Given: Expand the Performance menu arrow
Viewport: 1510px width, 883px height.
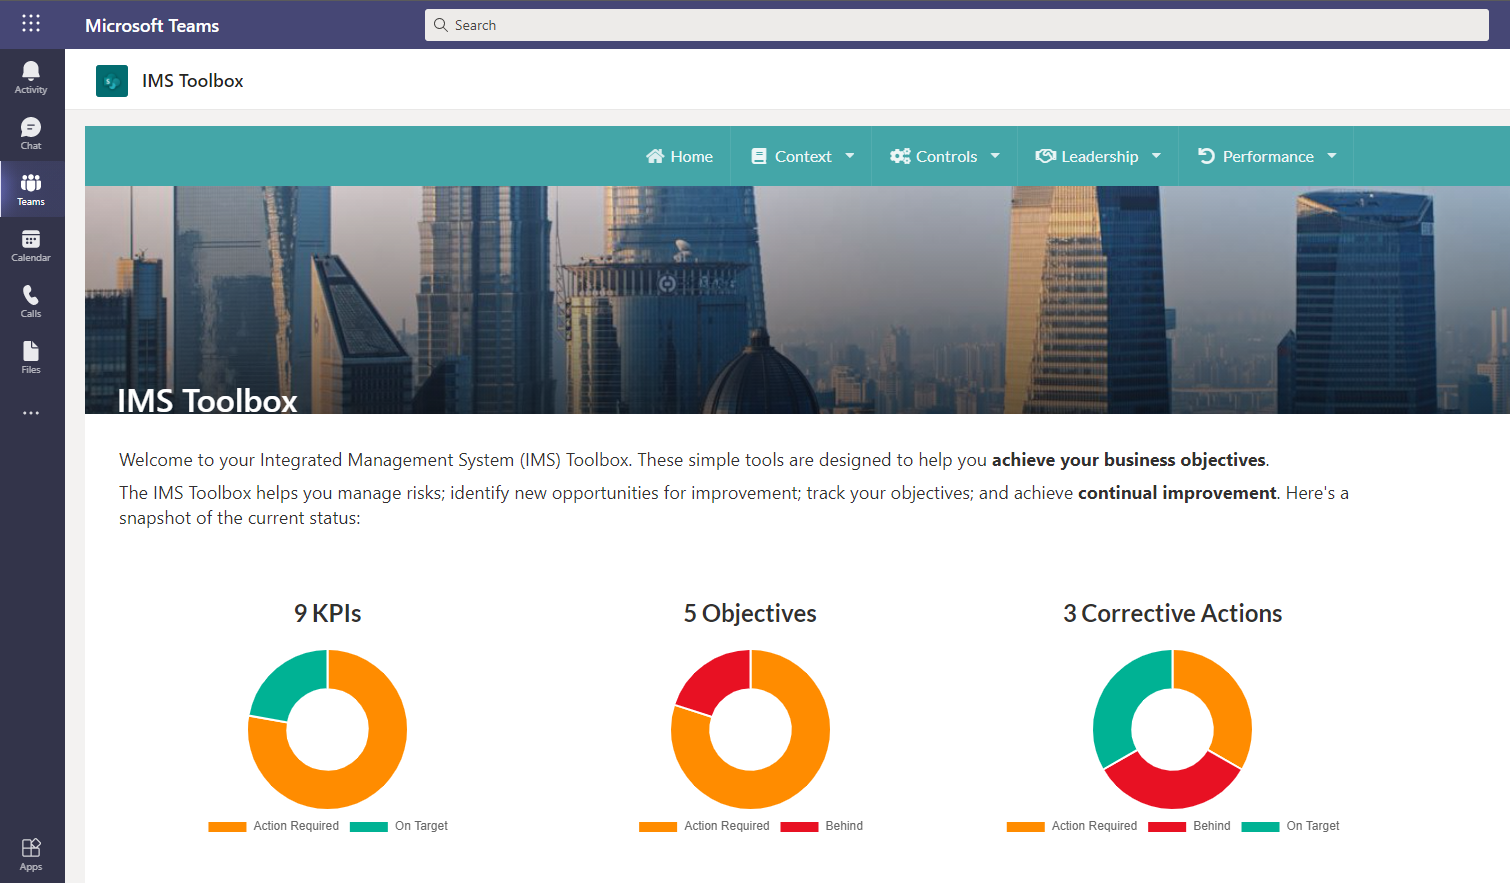Looking at the screenshot, I should [x=1332, y=156].
